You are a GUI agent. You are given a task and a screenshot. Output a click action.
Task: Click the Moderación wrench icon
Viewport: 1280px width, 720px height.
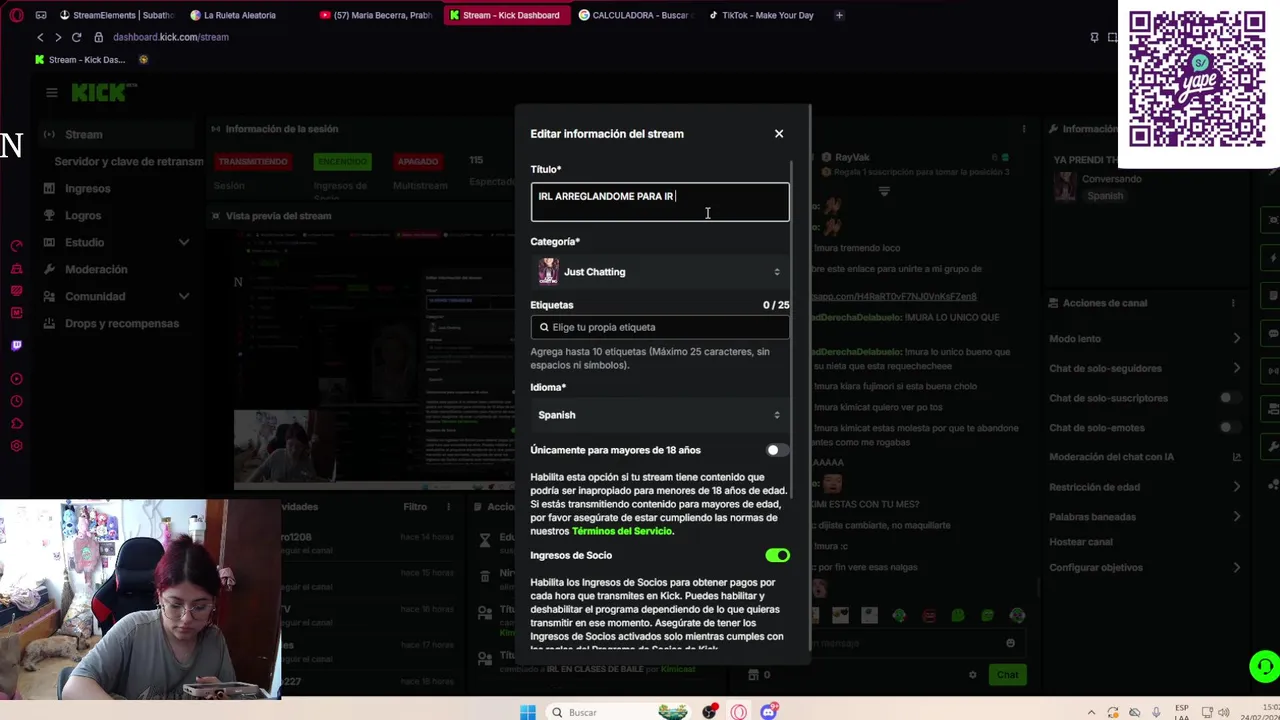click(x=49, y=269)
